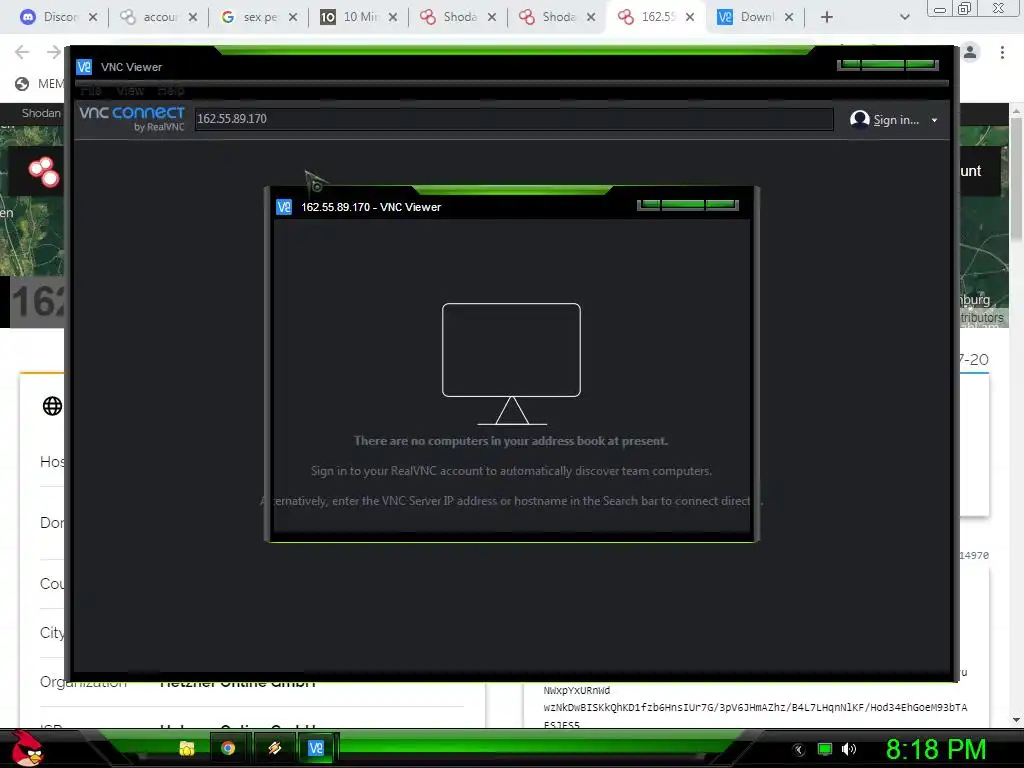The height and width of the screenshot is (768, 1024).
Task: Switch to the first Shodan tab
Action: (450, 17)
